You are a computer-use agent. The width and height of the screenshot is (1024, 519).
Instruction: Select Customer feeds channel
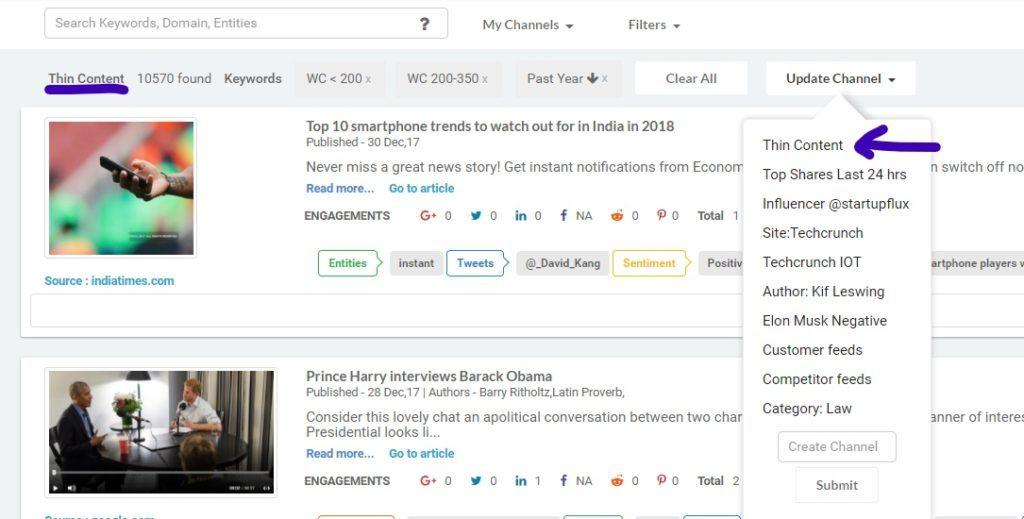(812, 350)
